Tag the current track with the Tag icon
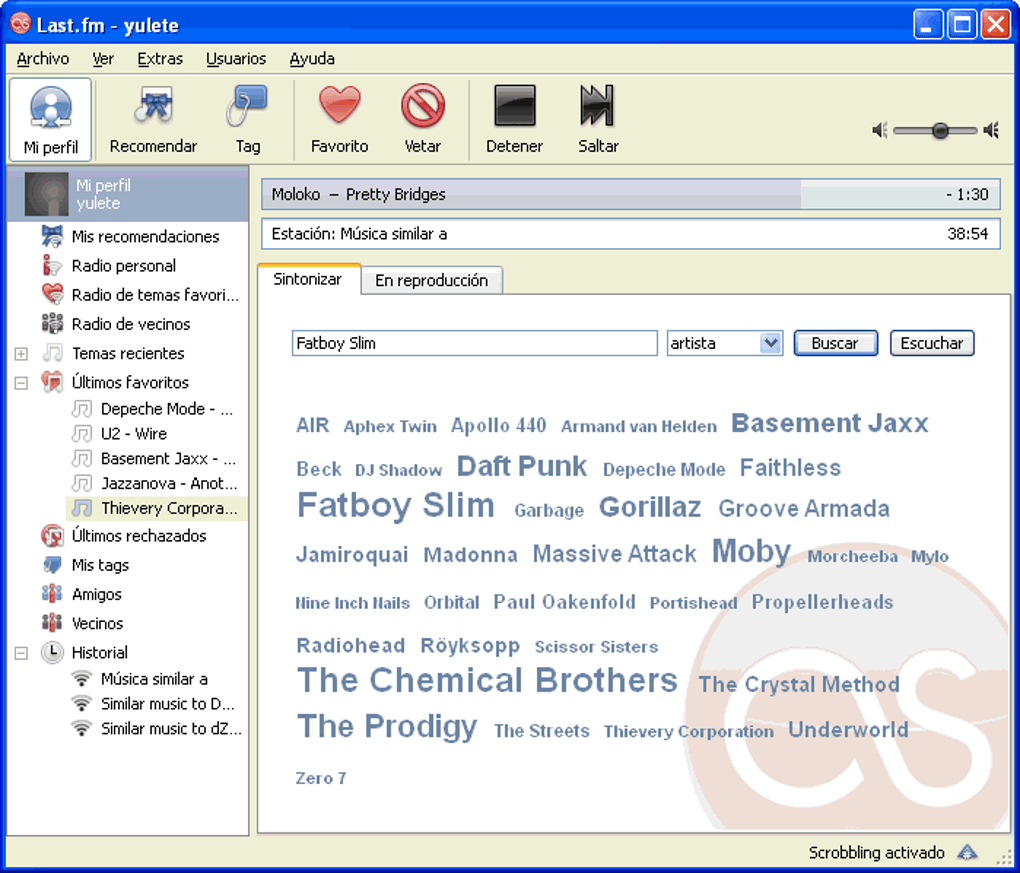Viewport: 1020px width, 873px height. pyautogui.click(x=247, y=120)
